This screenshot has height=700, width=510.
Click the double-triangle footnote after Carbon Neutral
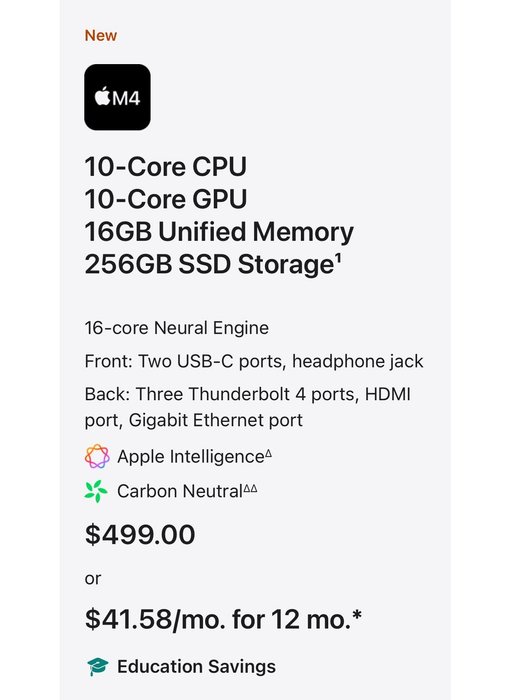pos(251,488)
